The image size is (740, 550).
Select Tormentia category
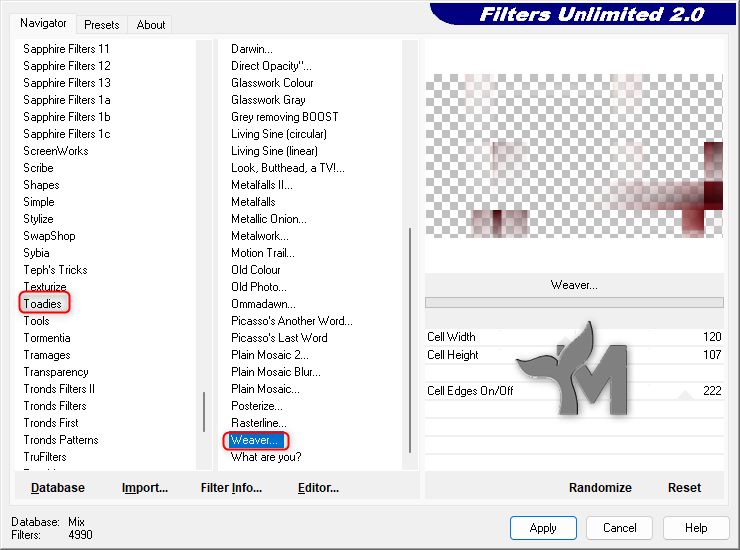tap(47, 338)
